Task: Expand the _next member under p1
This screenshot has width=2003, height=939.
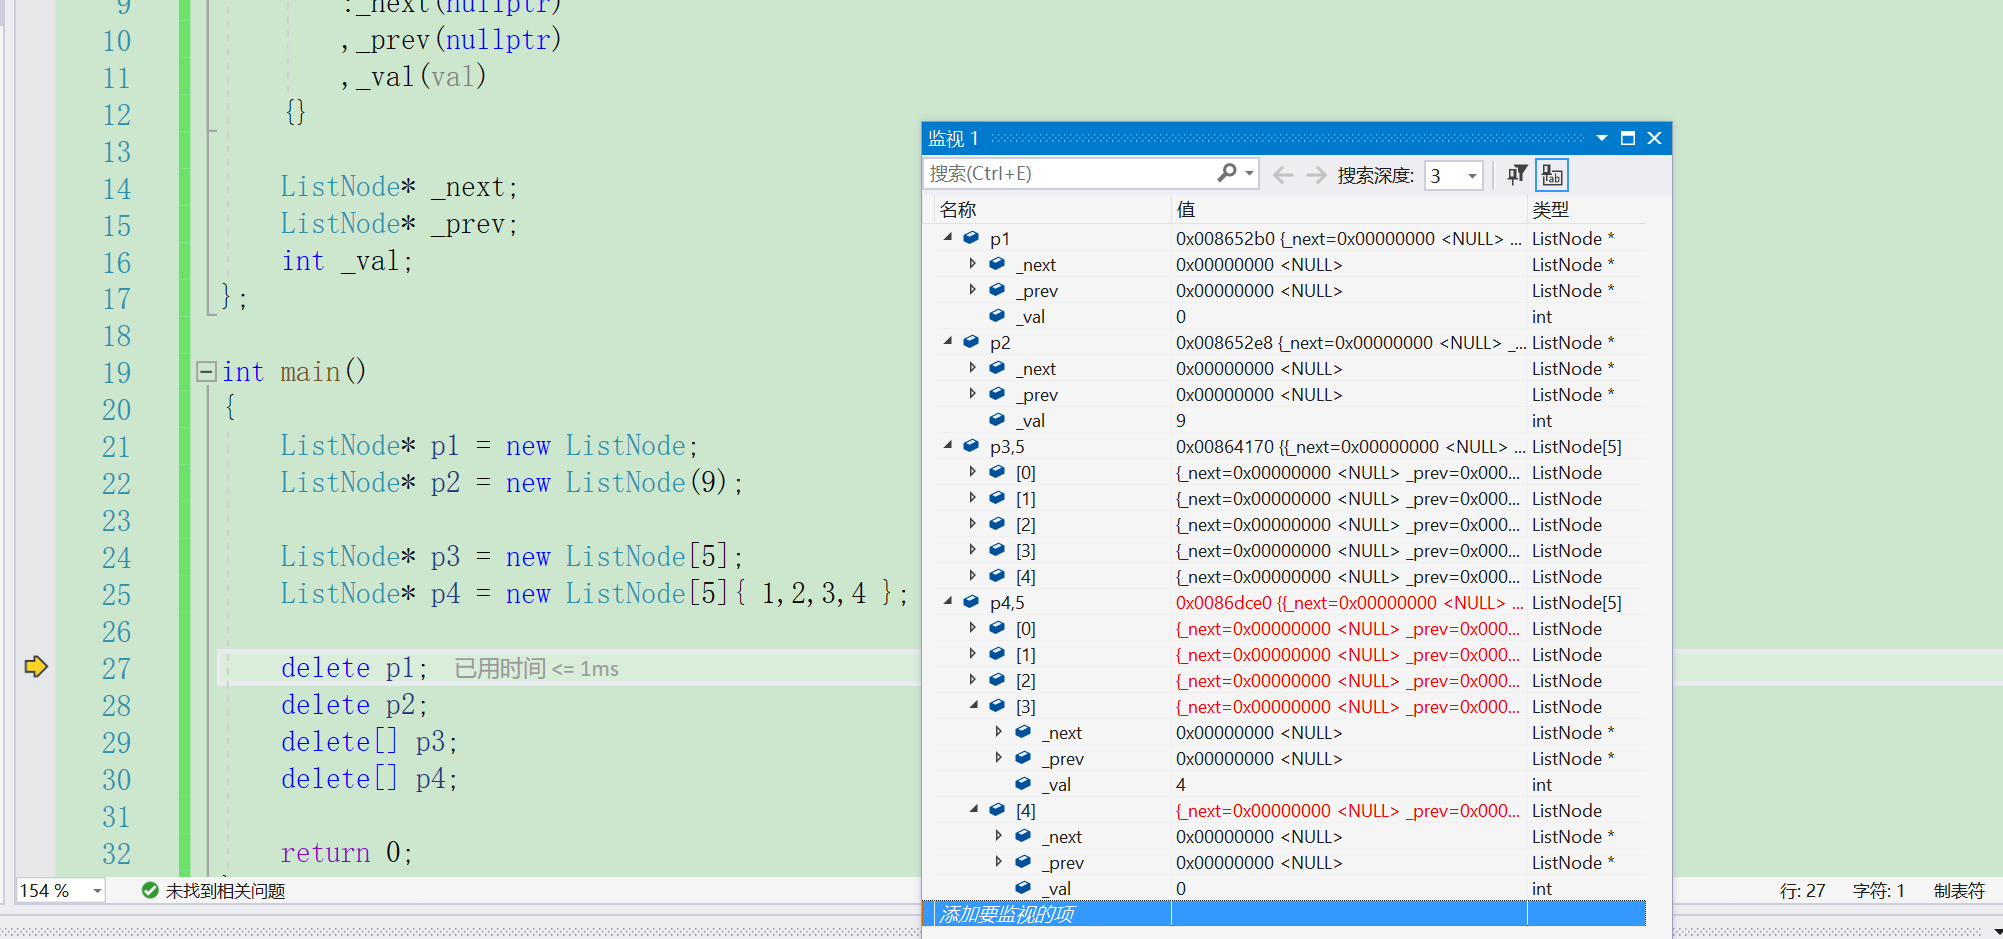Action: click(x=972, y=264)
